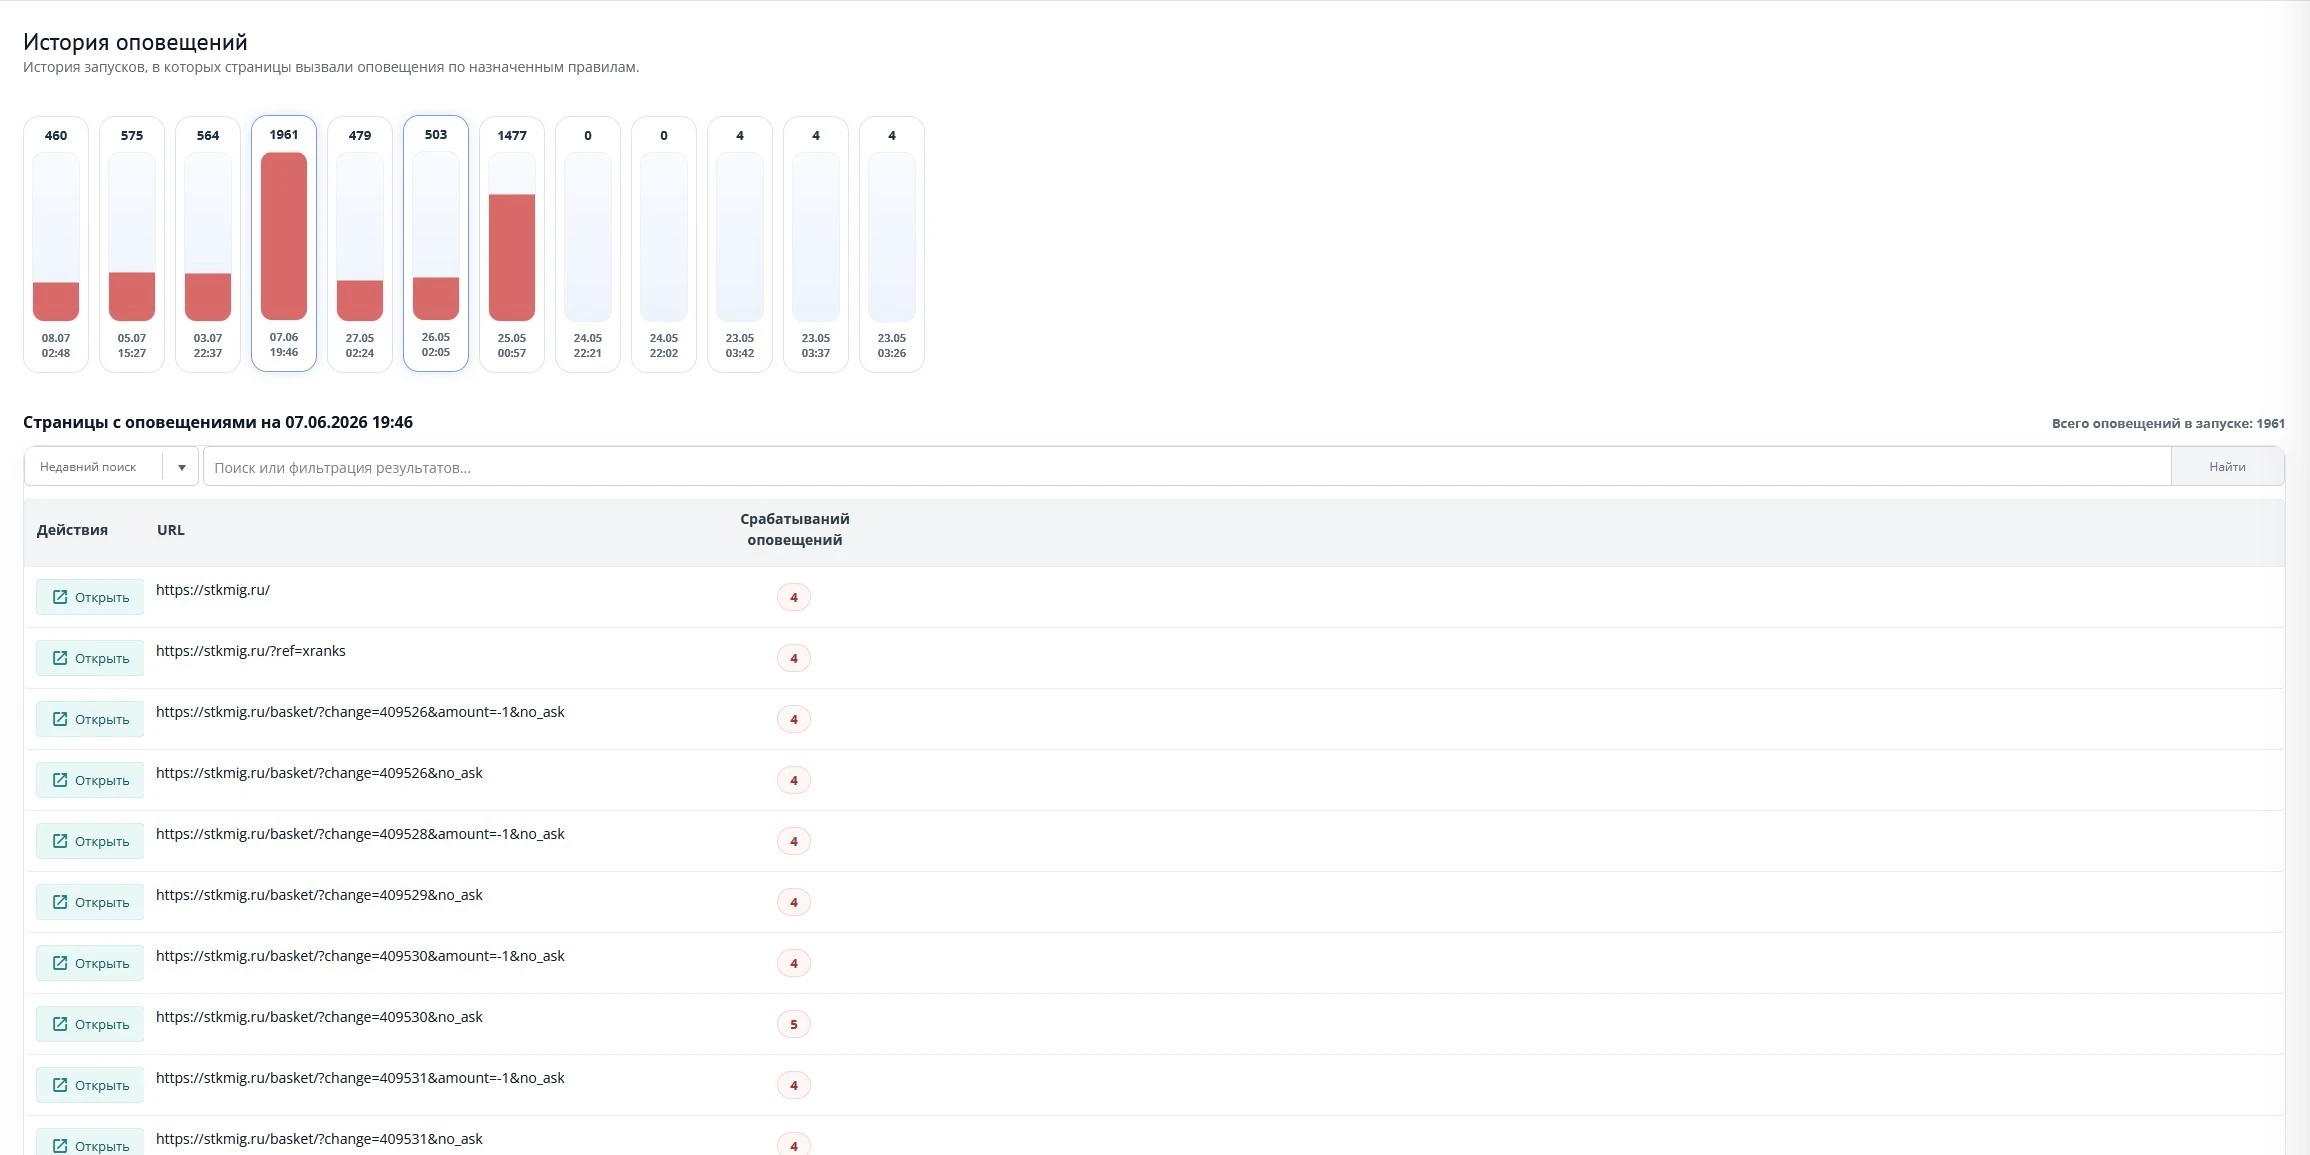The width and height of the screenshot is (2310, 1155).
Task: Select the 24.05 22:21 run card
Action: (588, 244)
